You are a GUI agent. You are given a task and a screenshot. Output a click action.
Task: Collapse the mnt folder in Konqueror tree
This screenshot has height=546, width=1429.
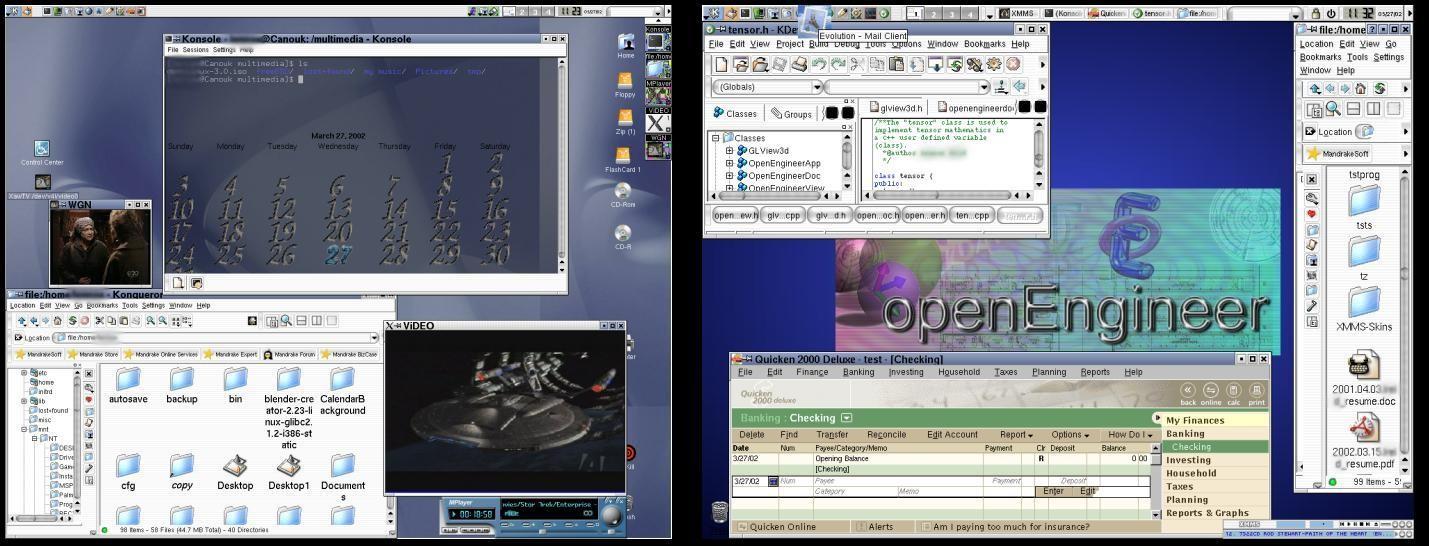(24, 429)
